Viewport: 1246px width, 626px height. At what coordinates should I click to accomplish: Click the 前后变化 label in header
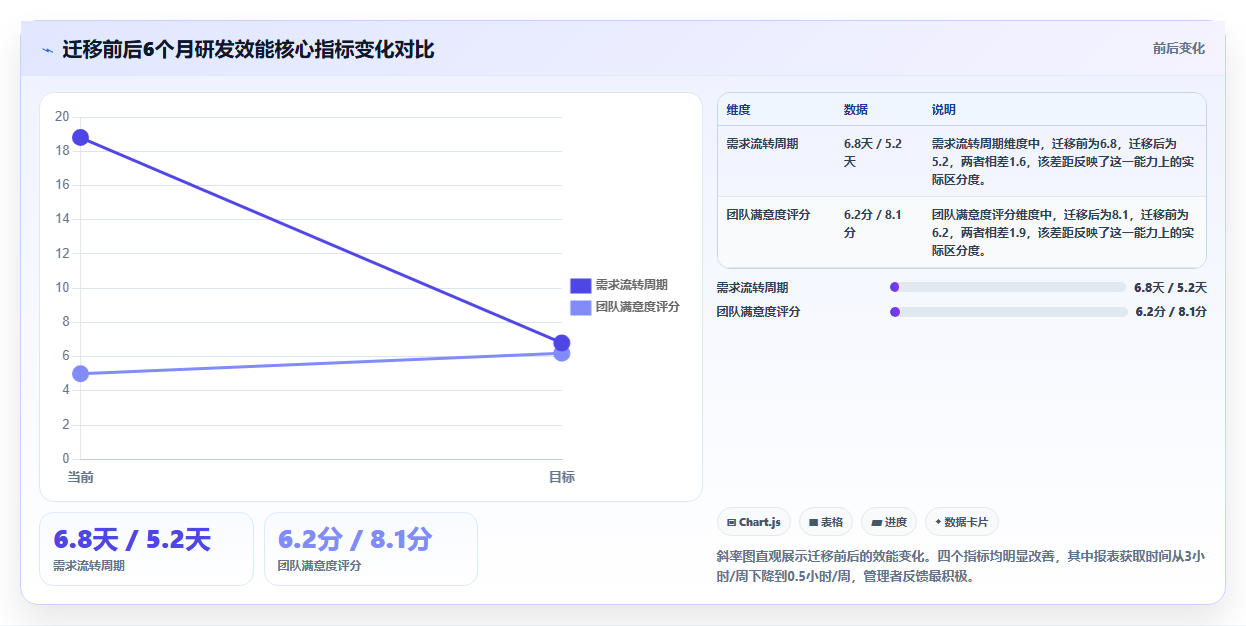(x=1178, y=48)
